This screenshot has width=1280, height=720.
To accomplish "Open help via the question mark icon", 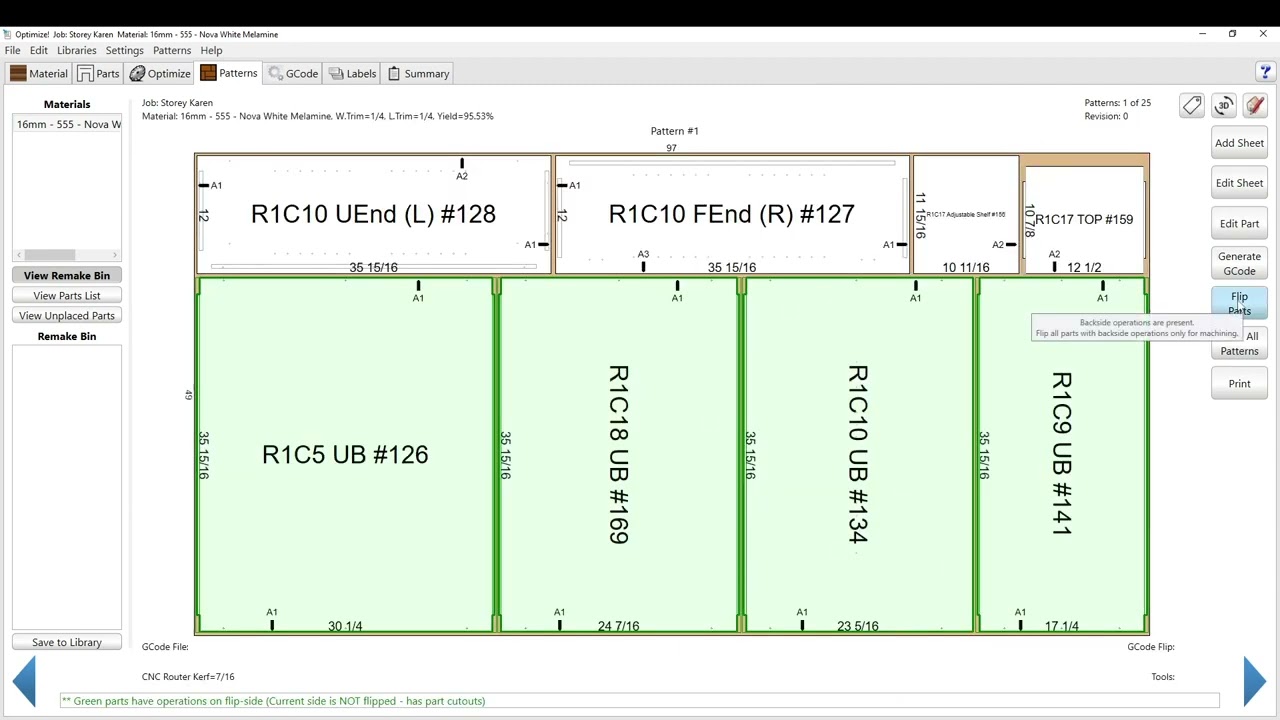I will tap(1265, 72).
